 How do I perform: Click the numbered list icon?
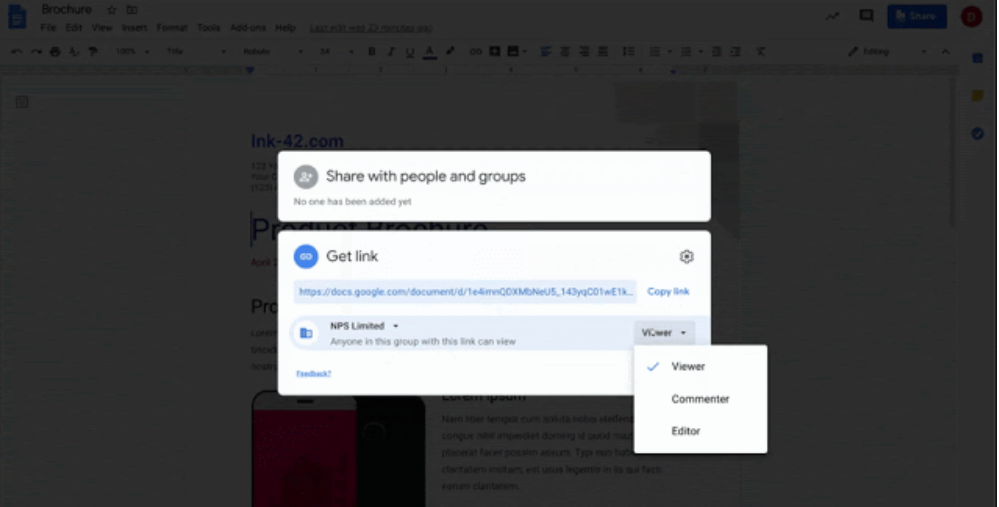[x=654, y=52]
